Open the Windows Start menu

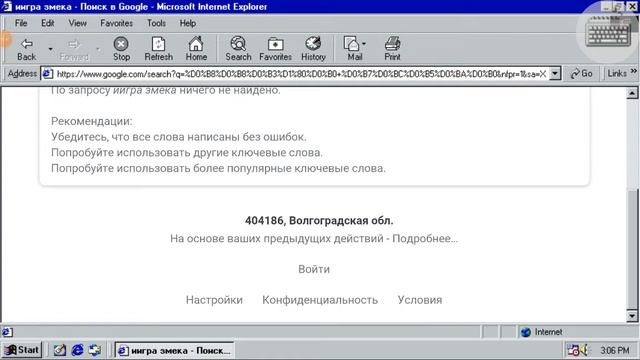(x=22, y=350)
